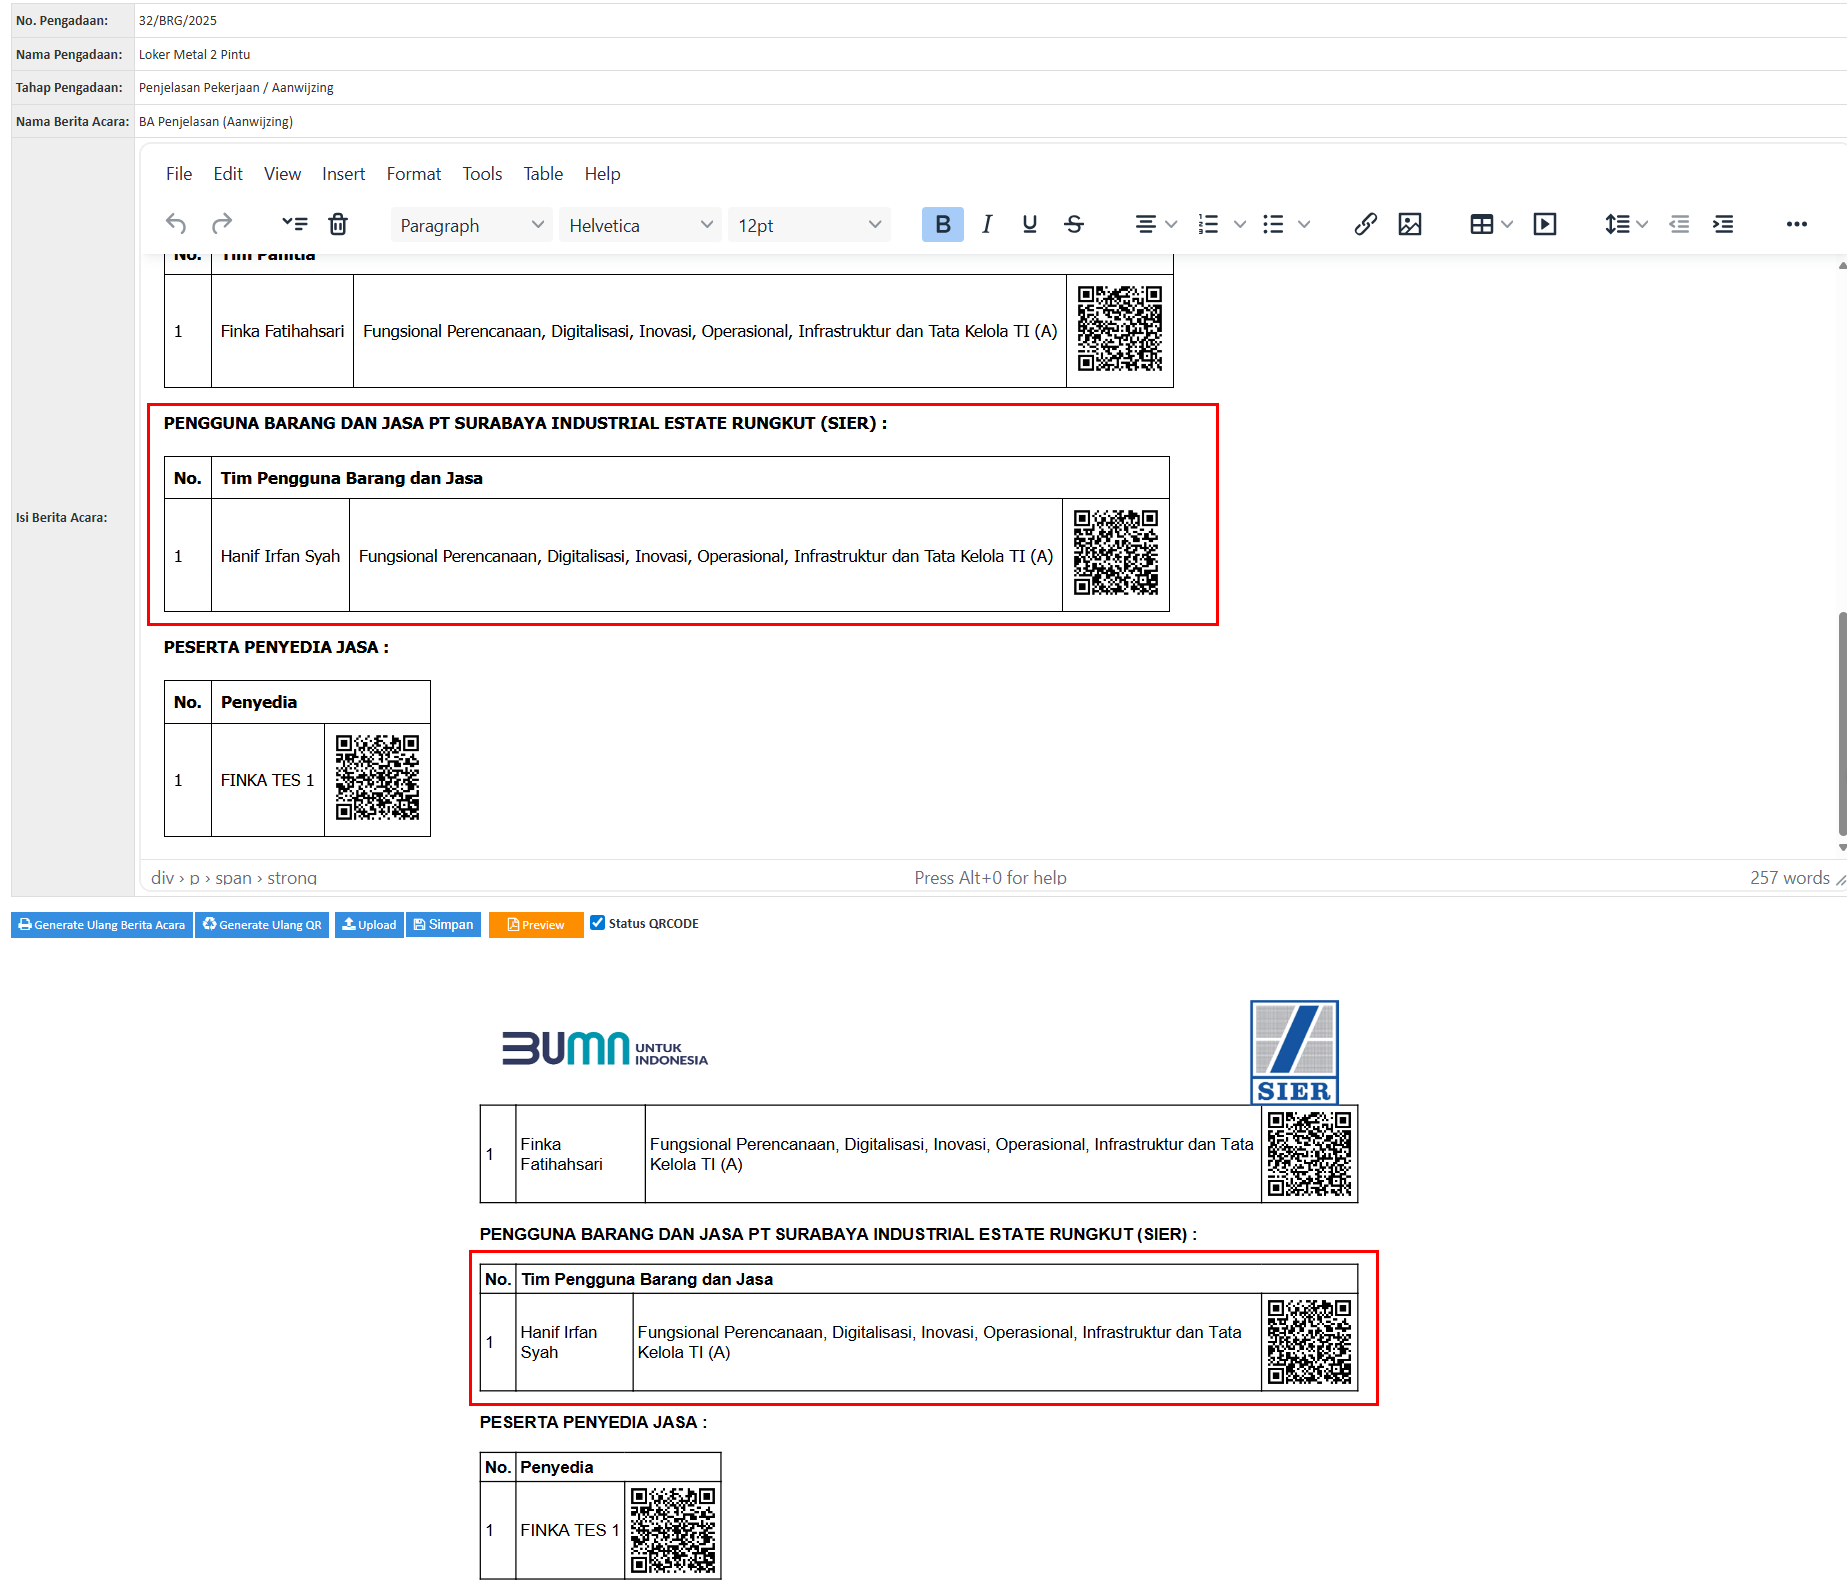
Task: Click the 'PESERTA PENYEDIA JASA :' heading in the editor
Action: 276,647
